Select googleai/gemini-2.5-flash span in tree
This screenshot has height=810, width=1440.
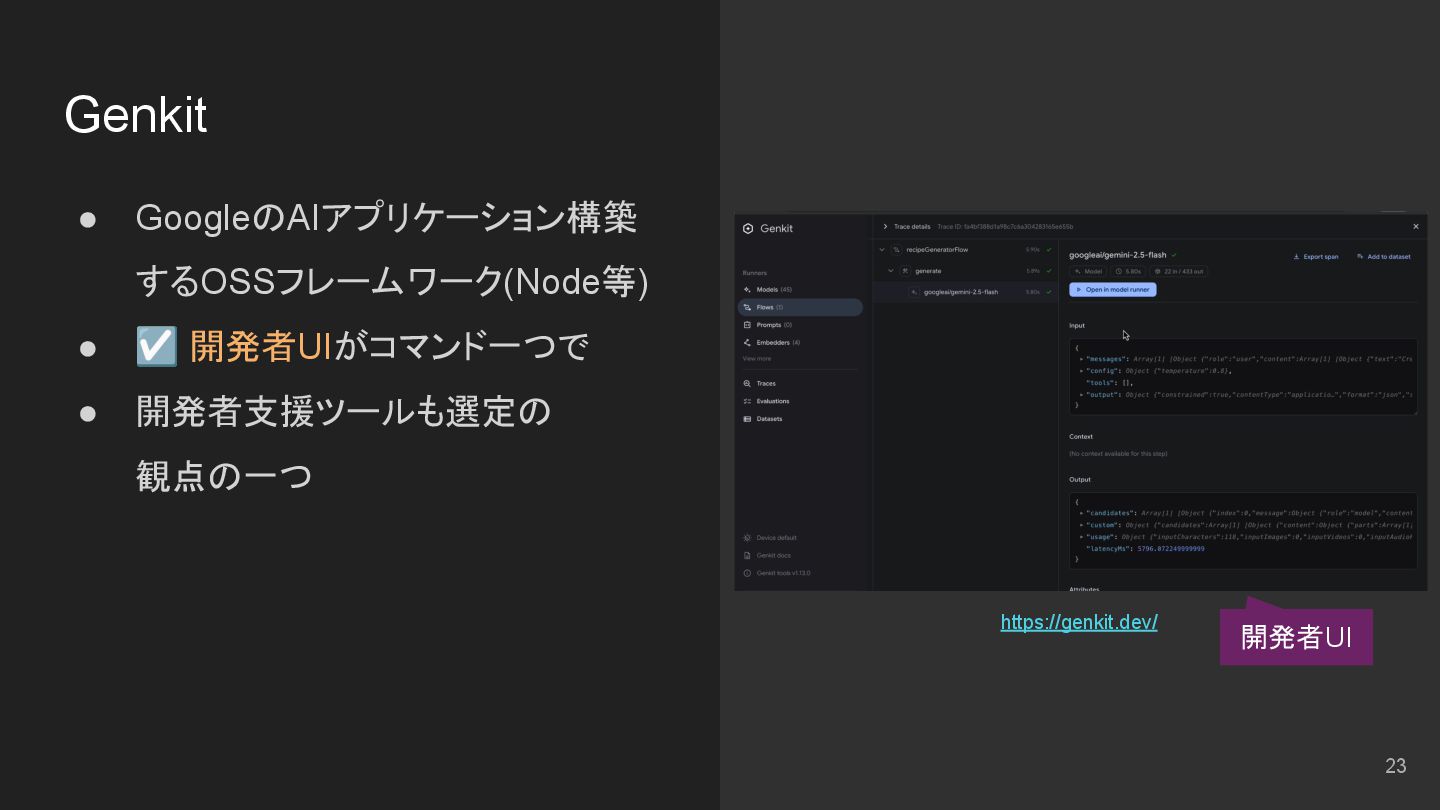pos(966,292)
